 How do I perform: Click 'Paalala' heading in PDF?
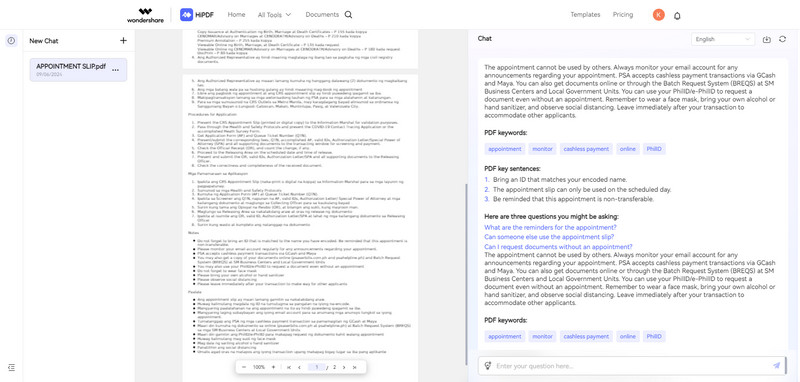point(194,292)
